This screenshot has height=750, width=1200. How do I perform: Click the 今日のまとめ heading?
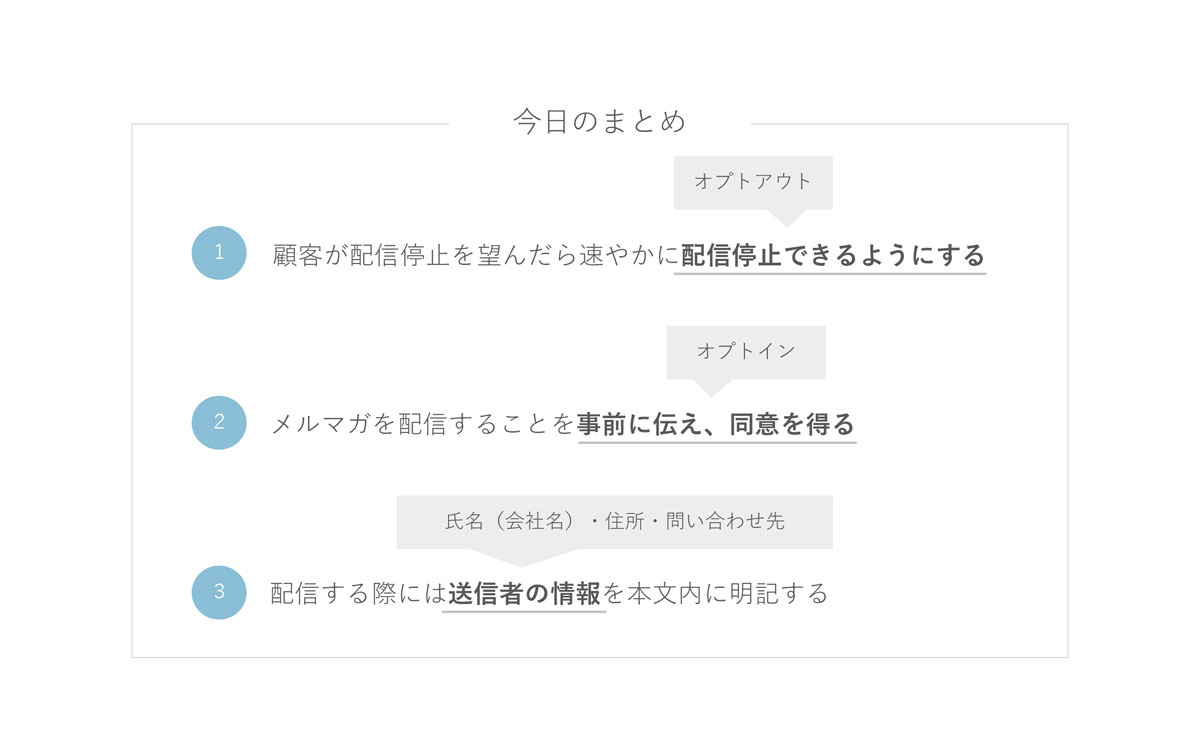tap(600, 122)
